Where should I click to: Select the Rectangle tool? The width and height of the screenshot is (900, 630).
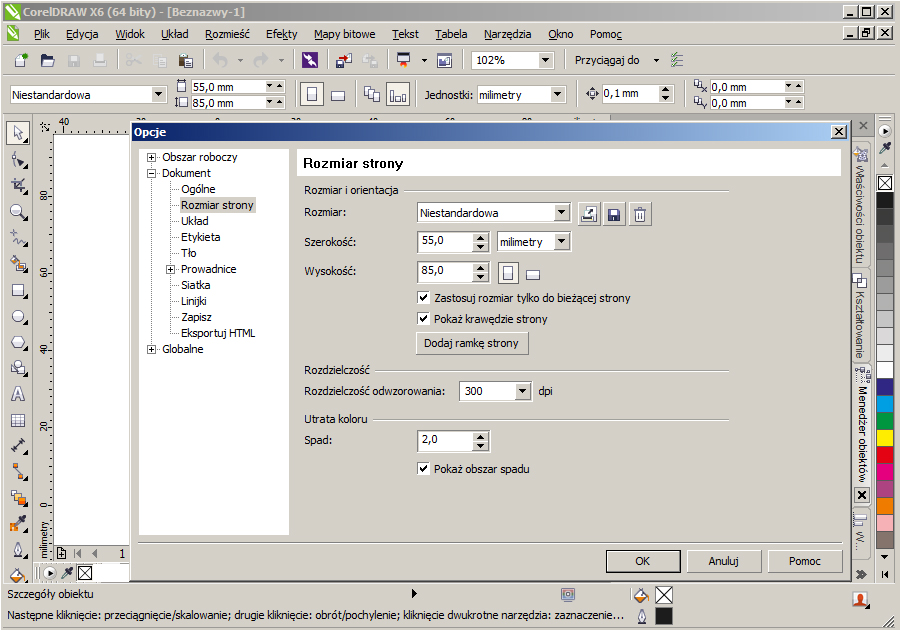(x=18, y=290)
